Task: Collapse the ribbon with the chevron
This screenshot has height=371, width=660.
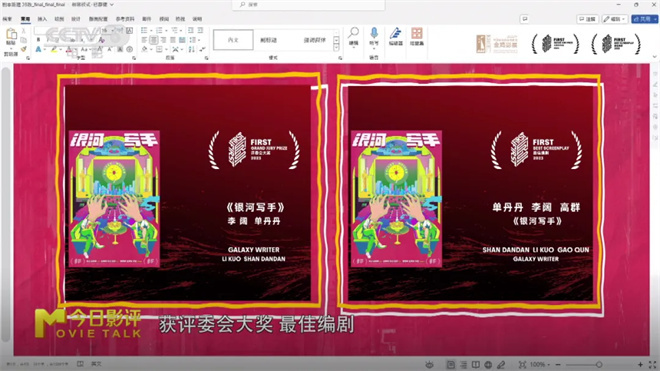Action: [x=655, y=56]
